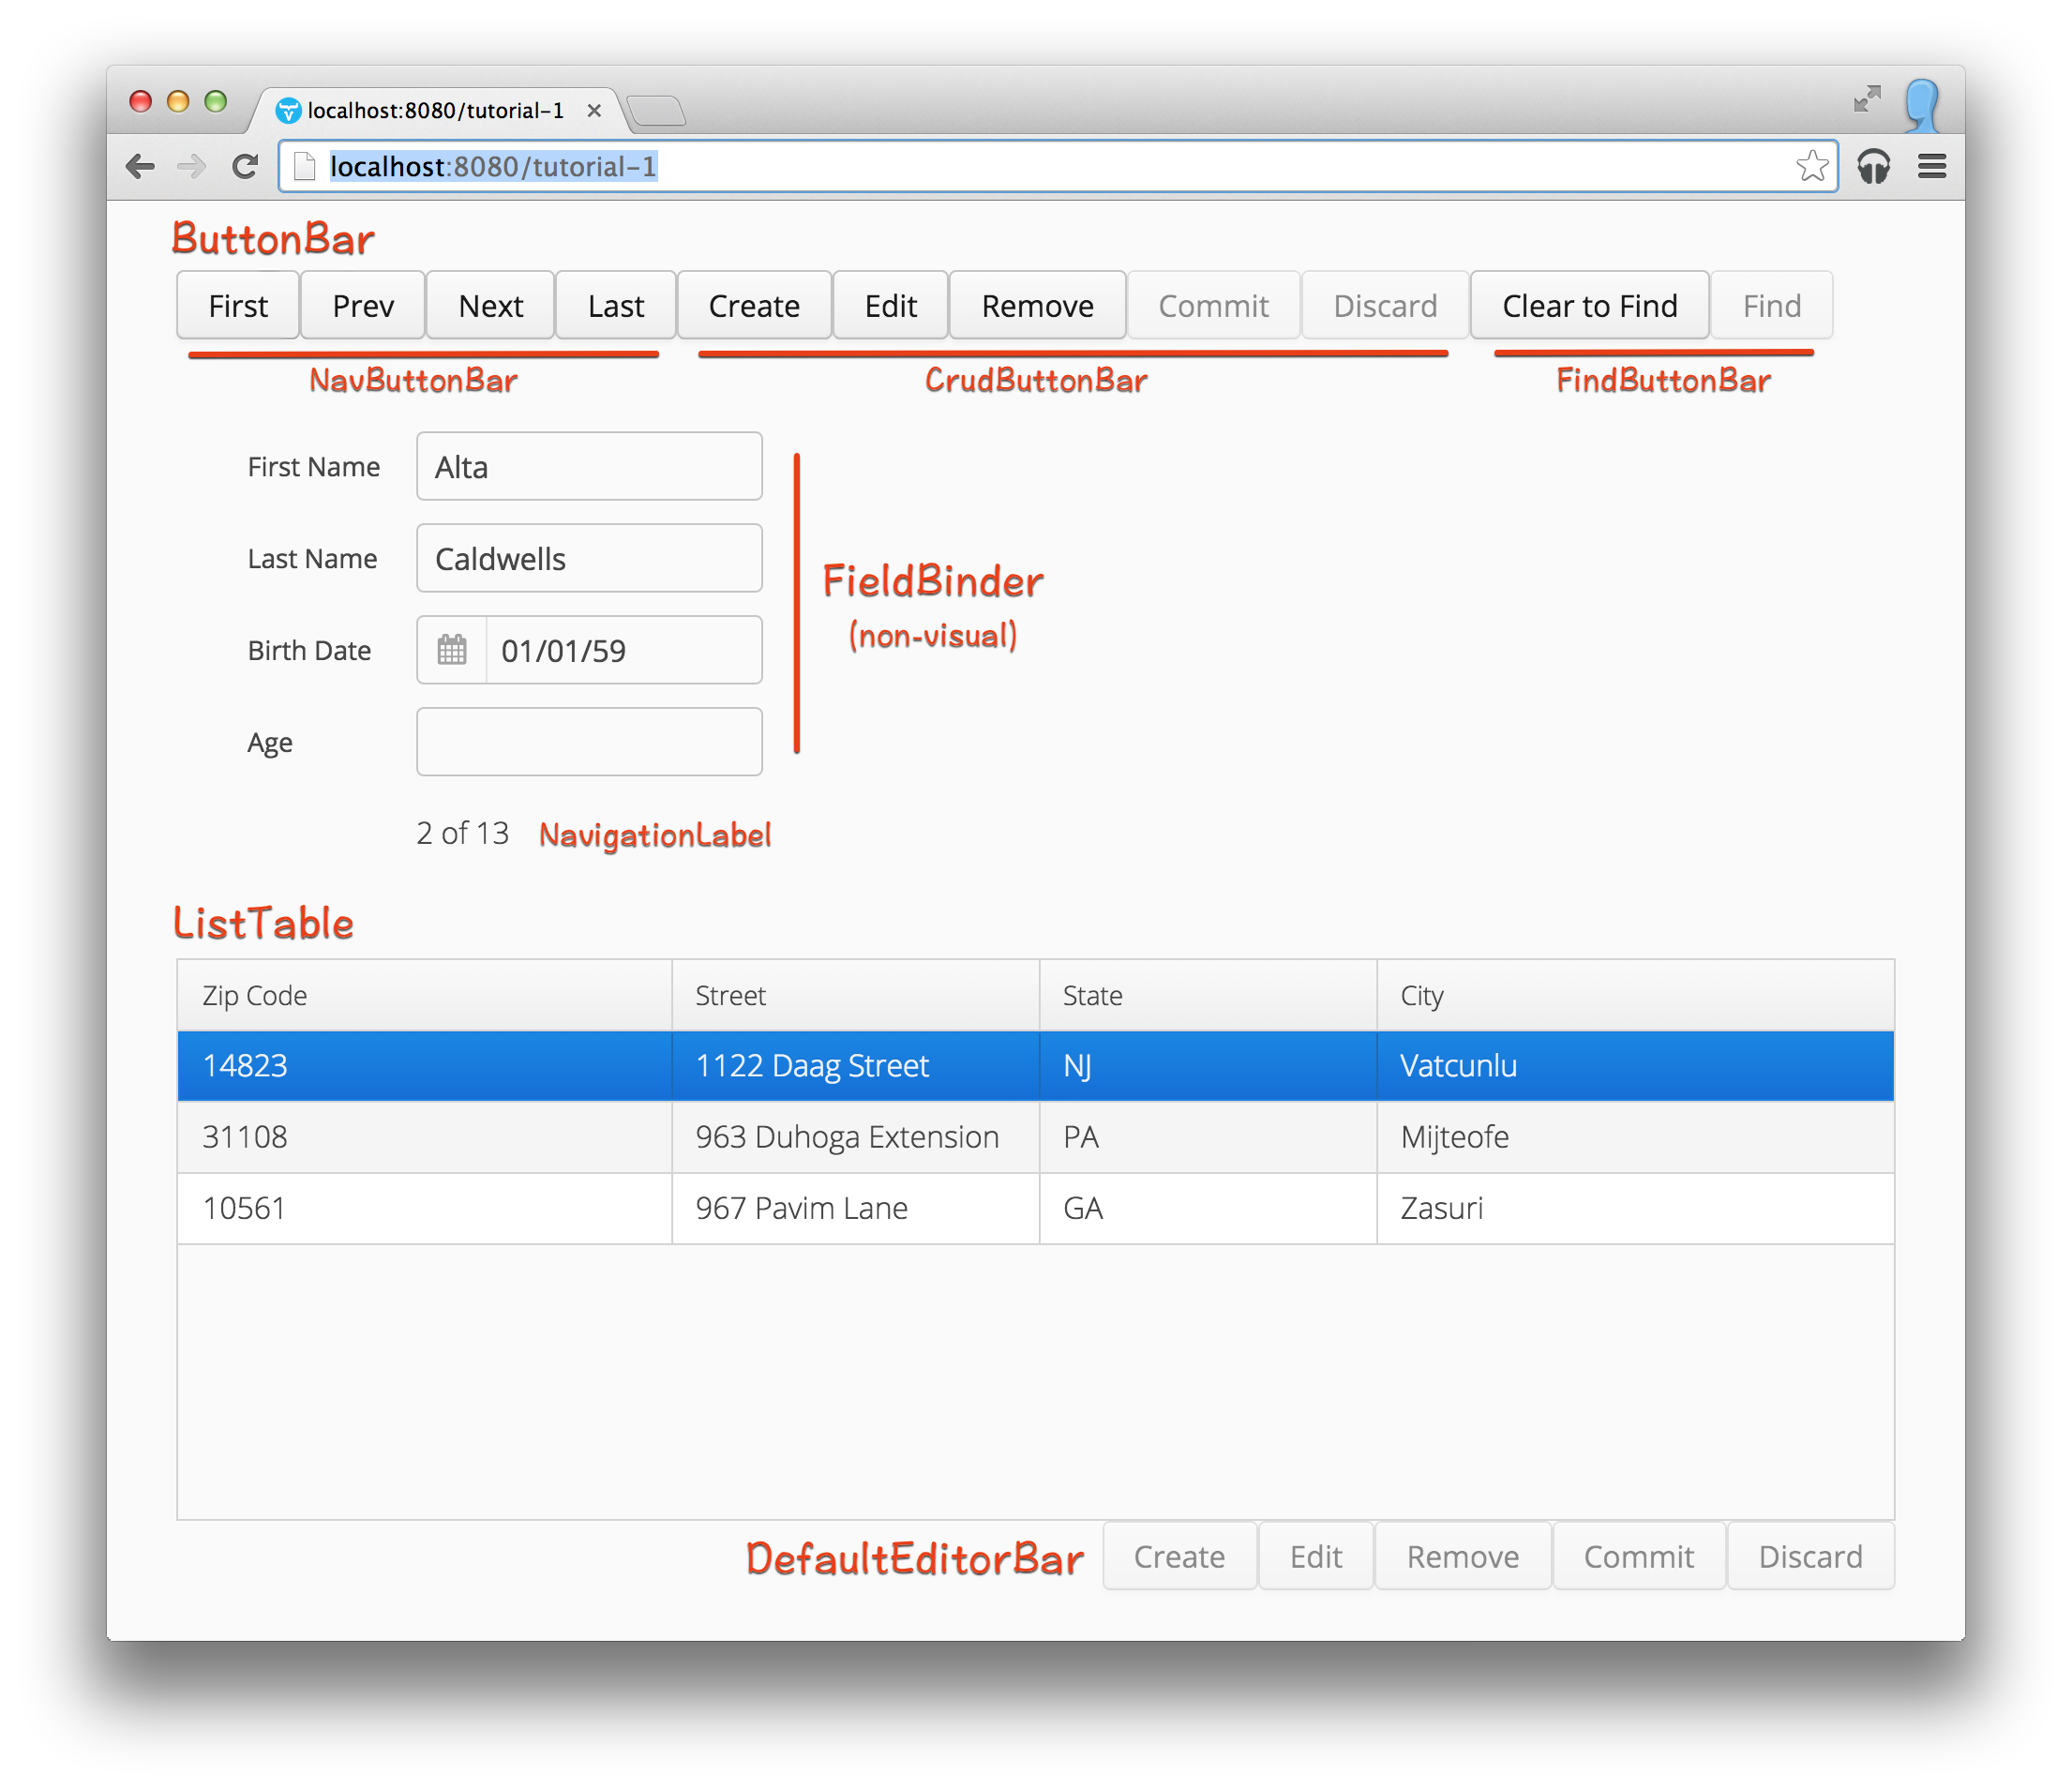Select the row with zip 14823
The image size is (2072, 1789).
click(x=1036, y=1066)
